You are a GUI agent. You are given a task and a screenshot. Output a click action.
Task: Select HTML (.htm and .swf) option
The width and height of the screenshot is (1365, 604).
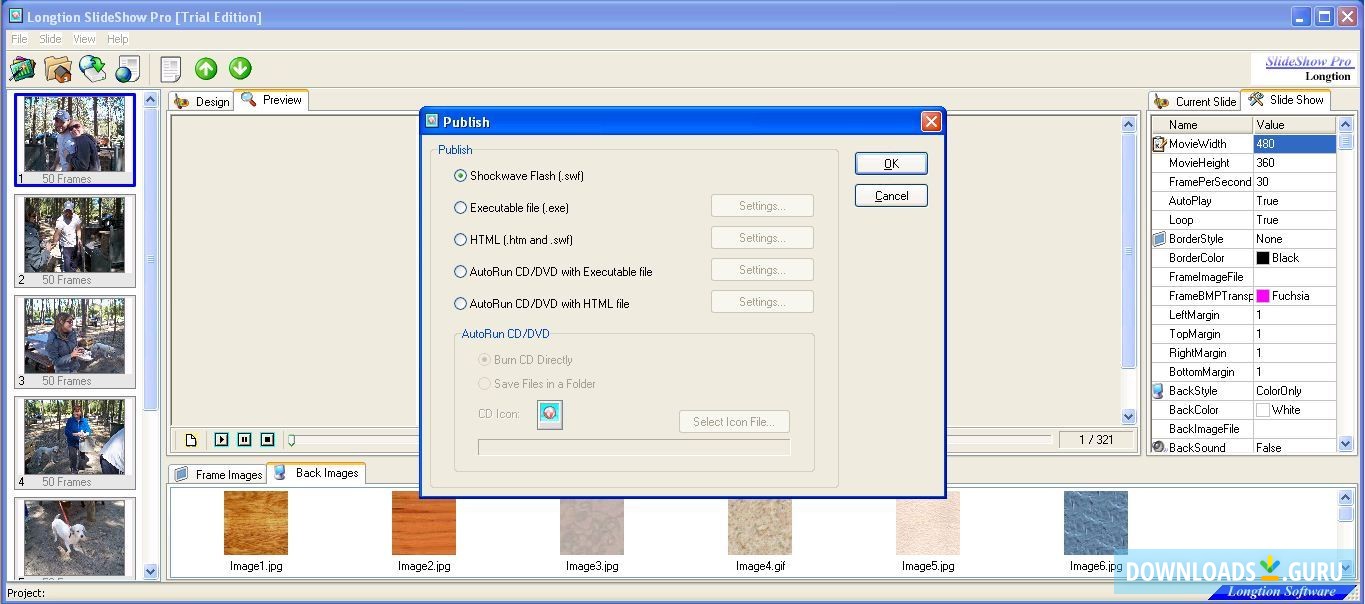(x=513, y=240)
